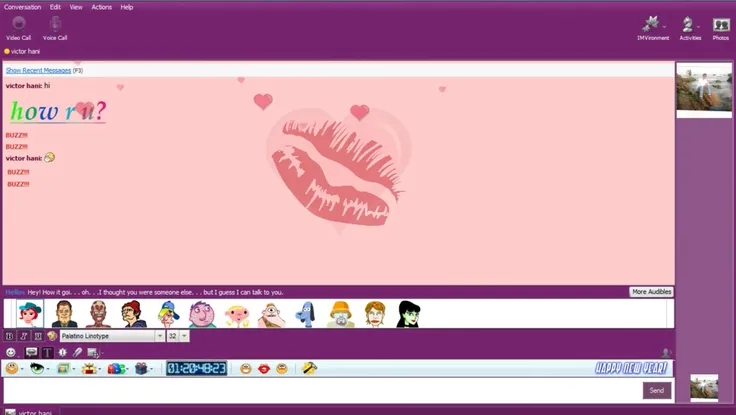This screenshot has width=736, height=415.
Task: Click the emoticon smiley picker icon
Action: pyautogui.click(x=11, y=352)
